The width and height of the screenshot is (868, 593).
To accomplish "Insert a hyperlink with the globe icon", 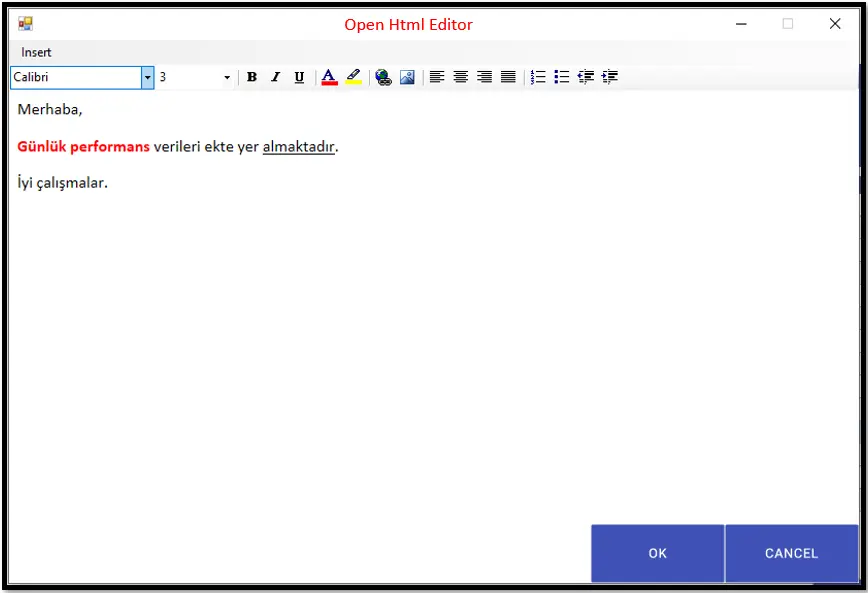I will pos(383,77).
